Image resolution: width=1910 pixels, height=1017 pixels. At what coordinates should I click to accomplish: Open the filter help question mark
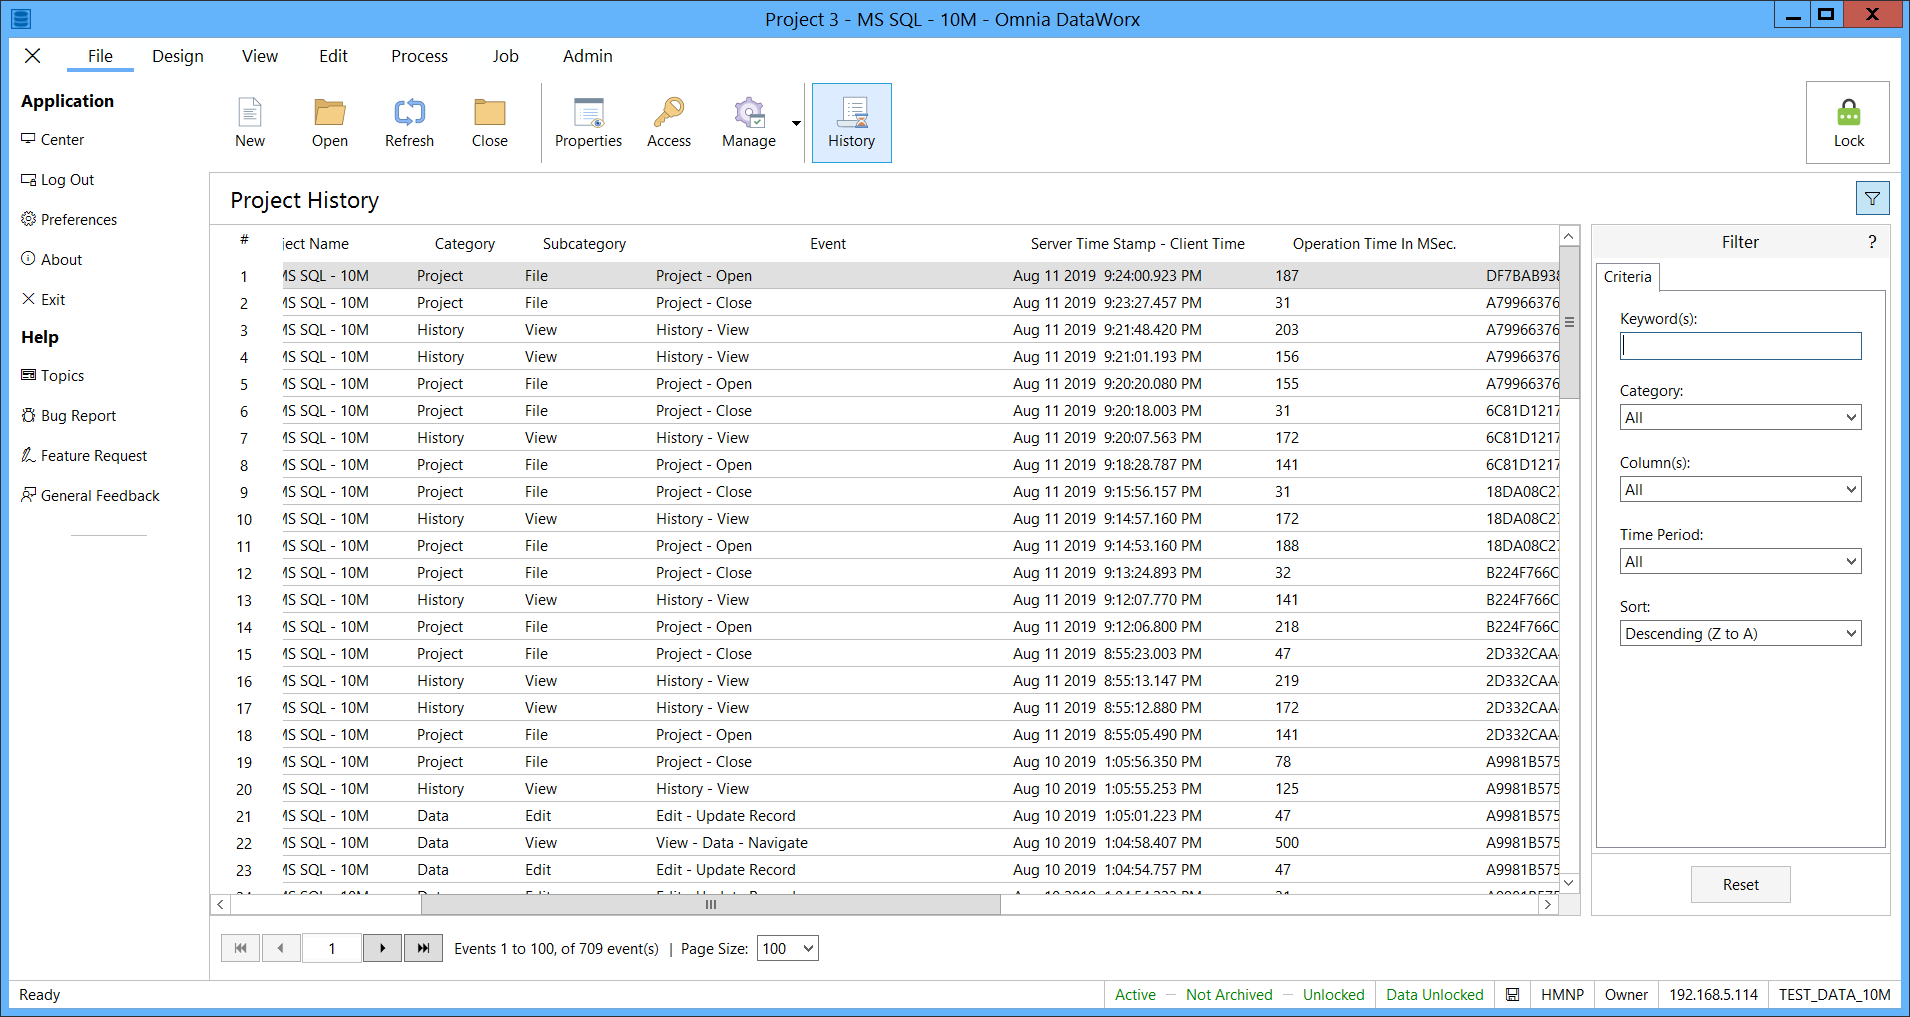(x=1872, y=242)
